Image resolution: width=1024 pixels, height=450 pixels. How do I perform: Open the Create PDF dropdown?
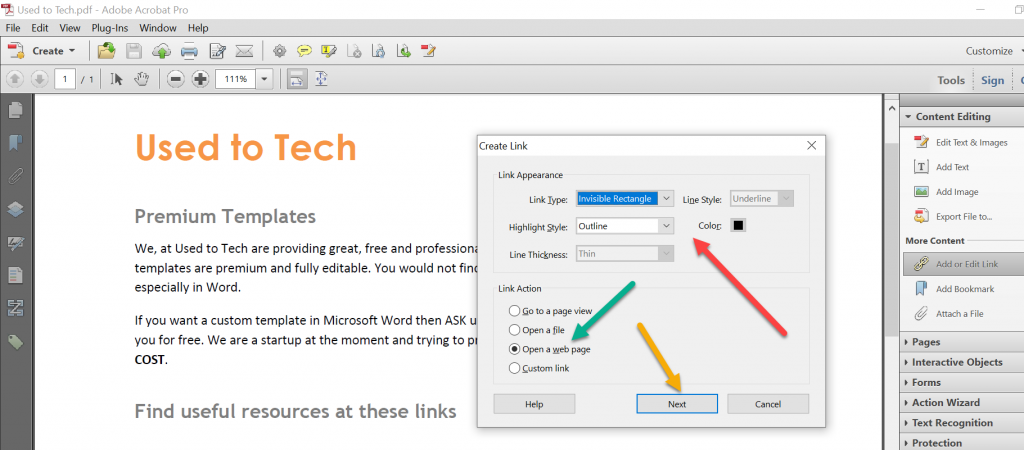tap(42, 50)
